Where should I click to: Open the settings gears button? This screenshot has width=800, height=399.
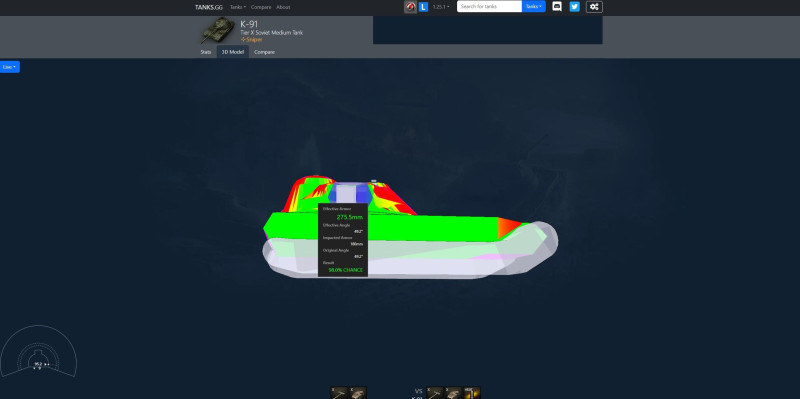pyautogui.click(x=594, y=7)
